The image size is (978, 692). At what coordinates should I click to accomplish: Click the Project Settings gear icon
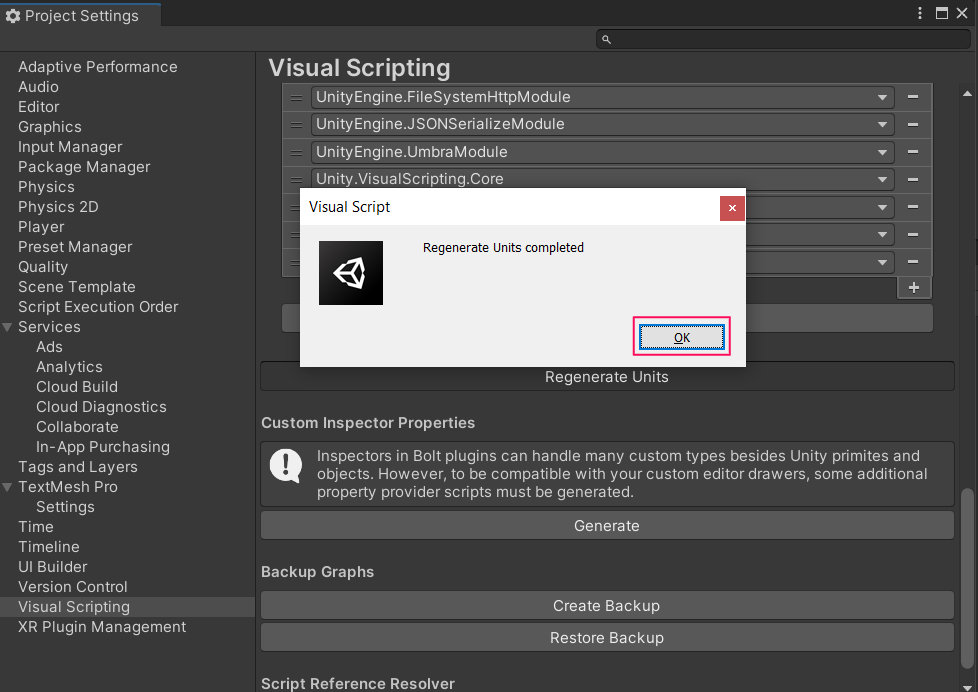13,16
